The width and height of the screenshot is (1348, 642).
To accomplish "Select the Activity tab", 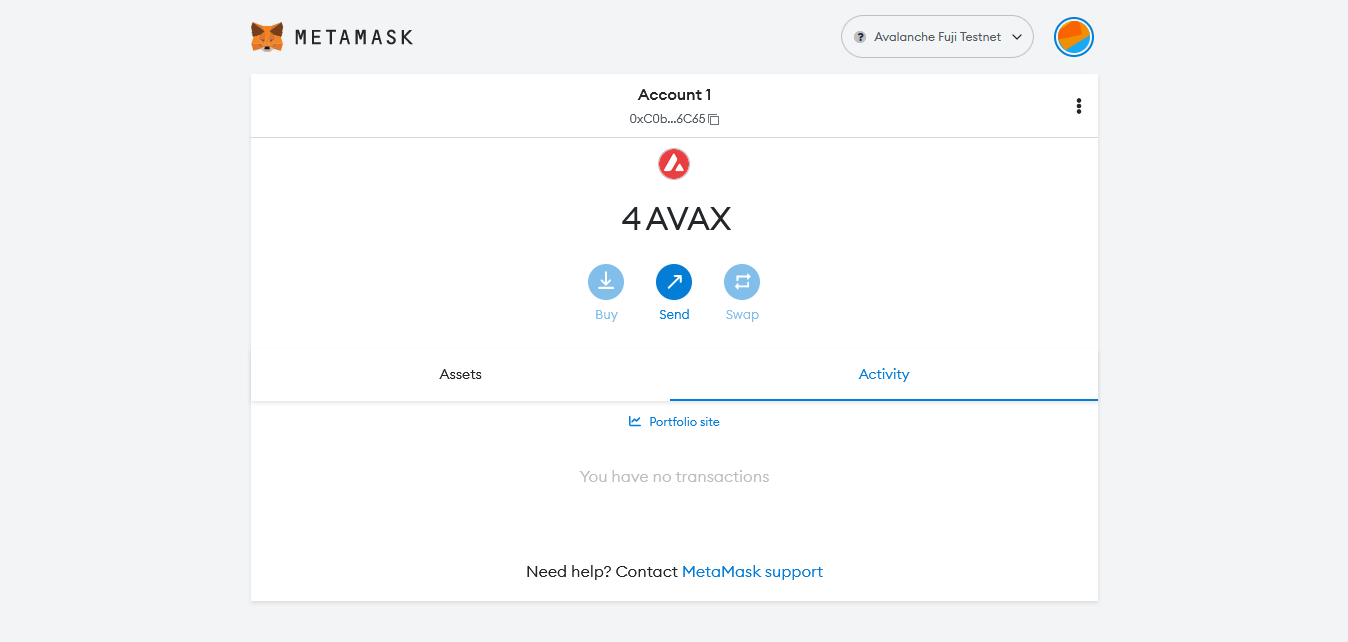I will tap(884, 374).
